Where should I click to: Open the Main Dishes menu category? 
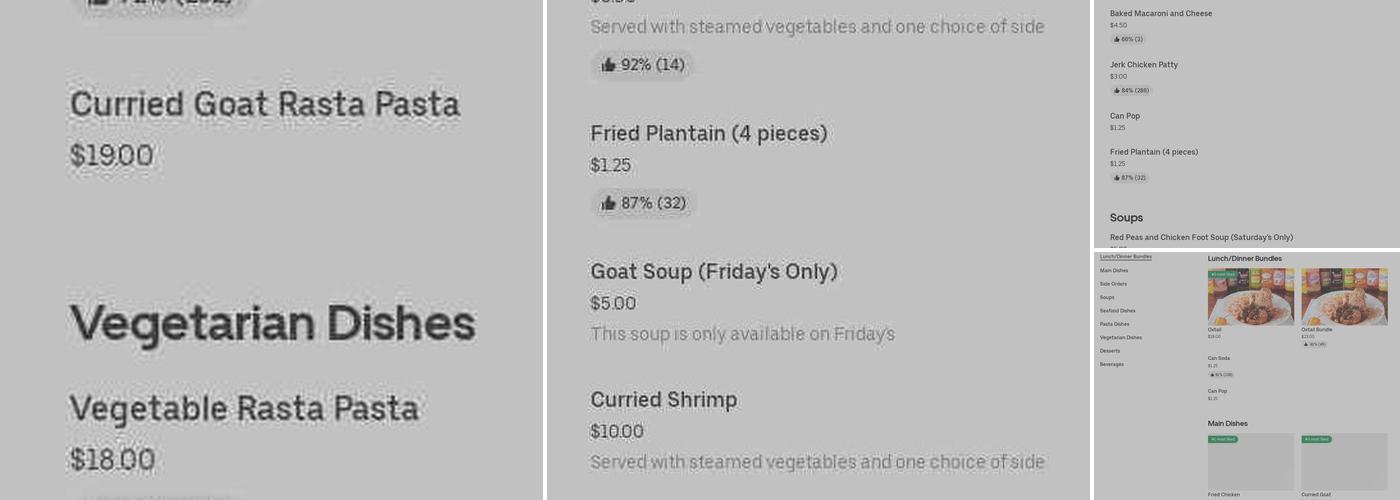point(1114,270)
